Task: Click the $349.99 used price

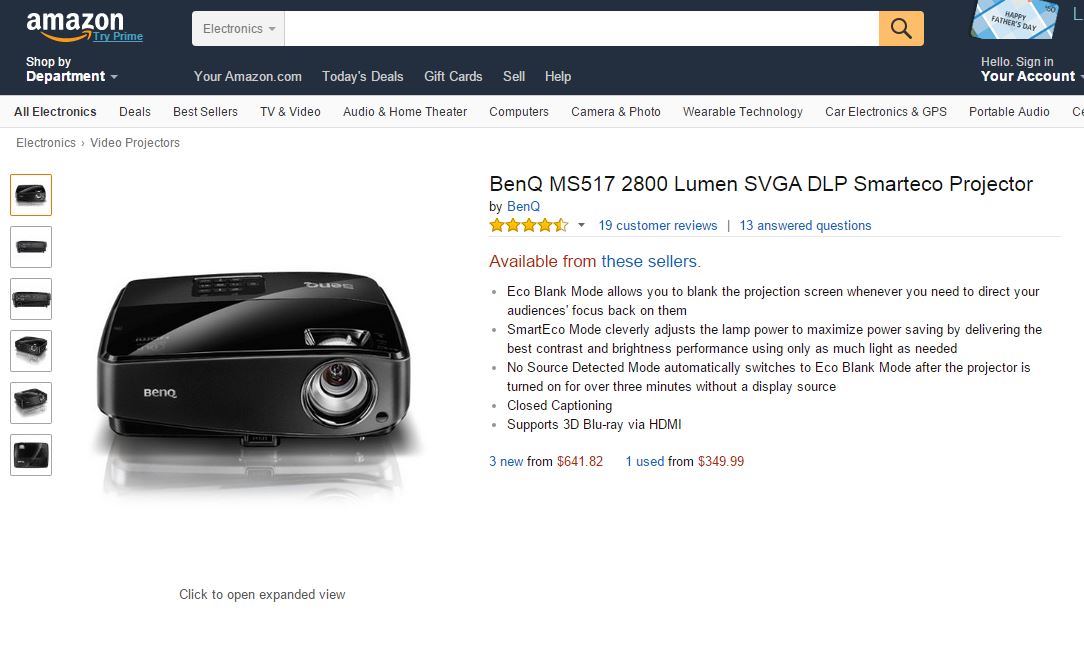Action: (721, 461)
